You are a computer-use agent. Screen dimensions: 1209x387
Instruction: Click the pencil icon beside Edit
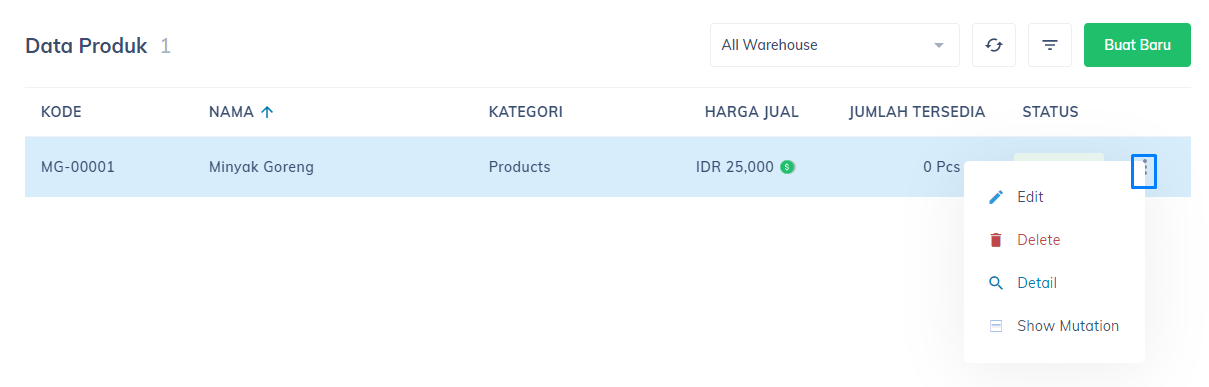(995, 198)
